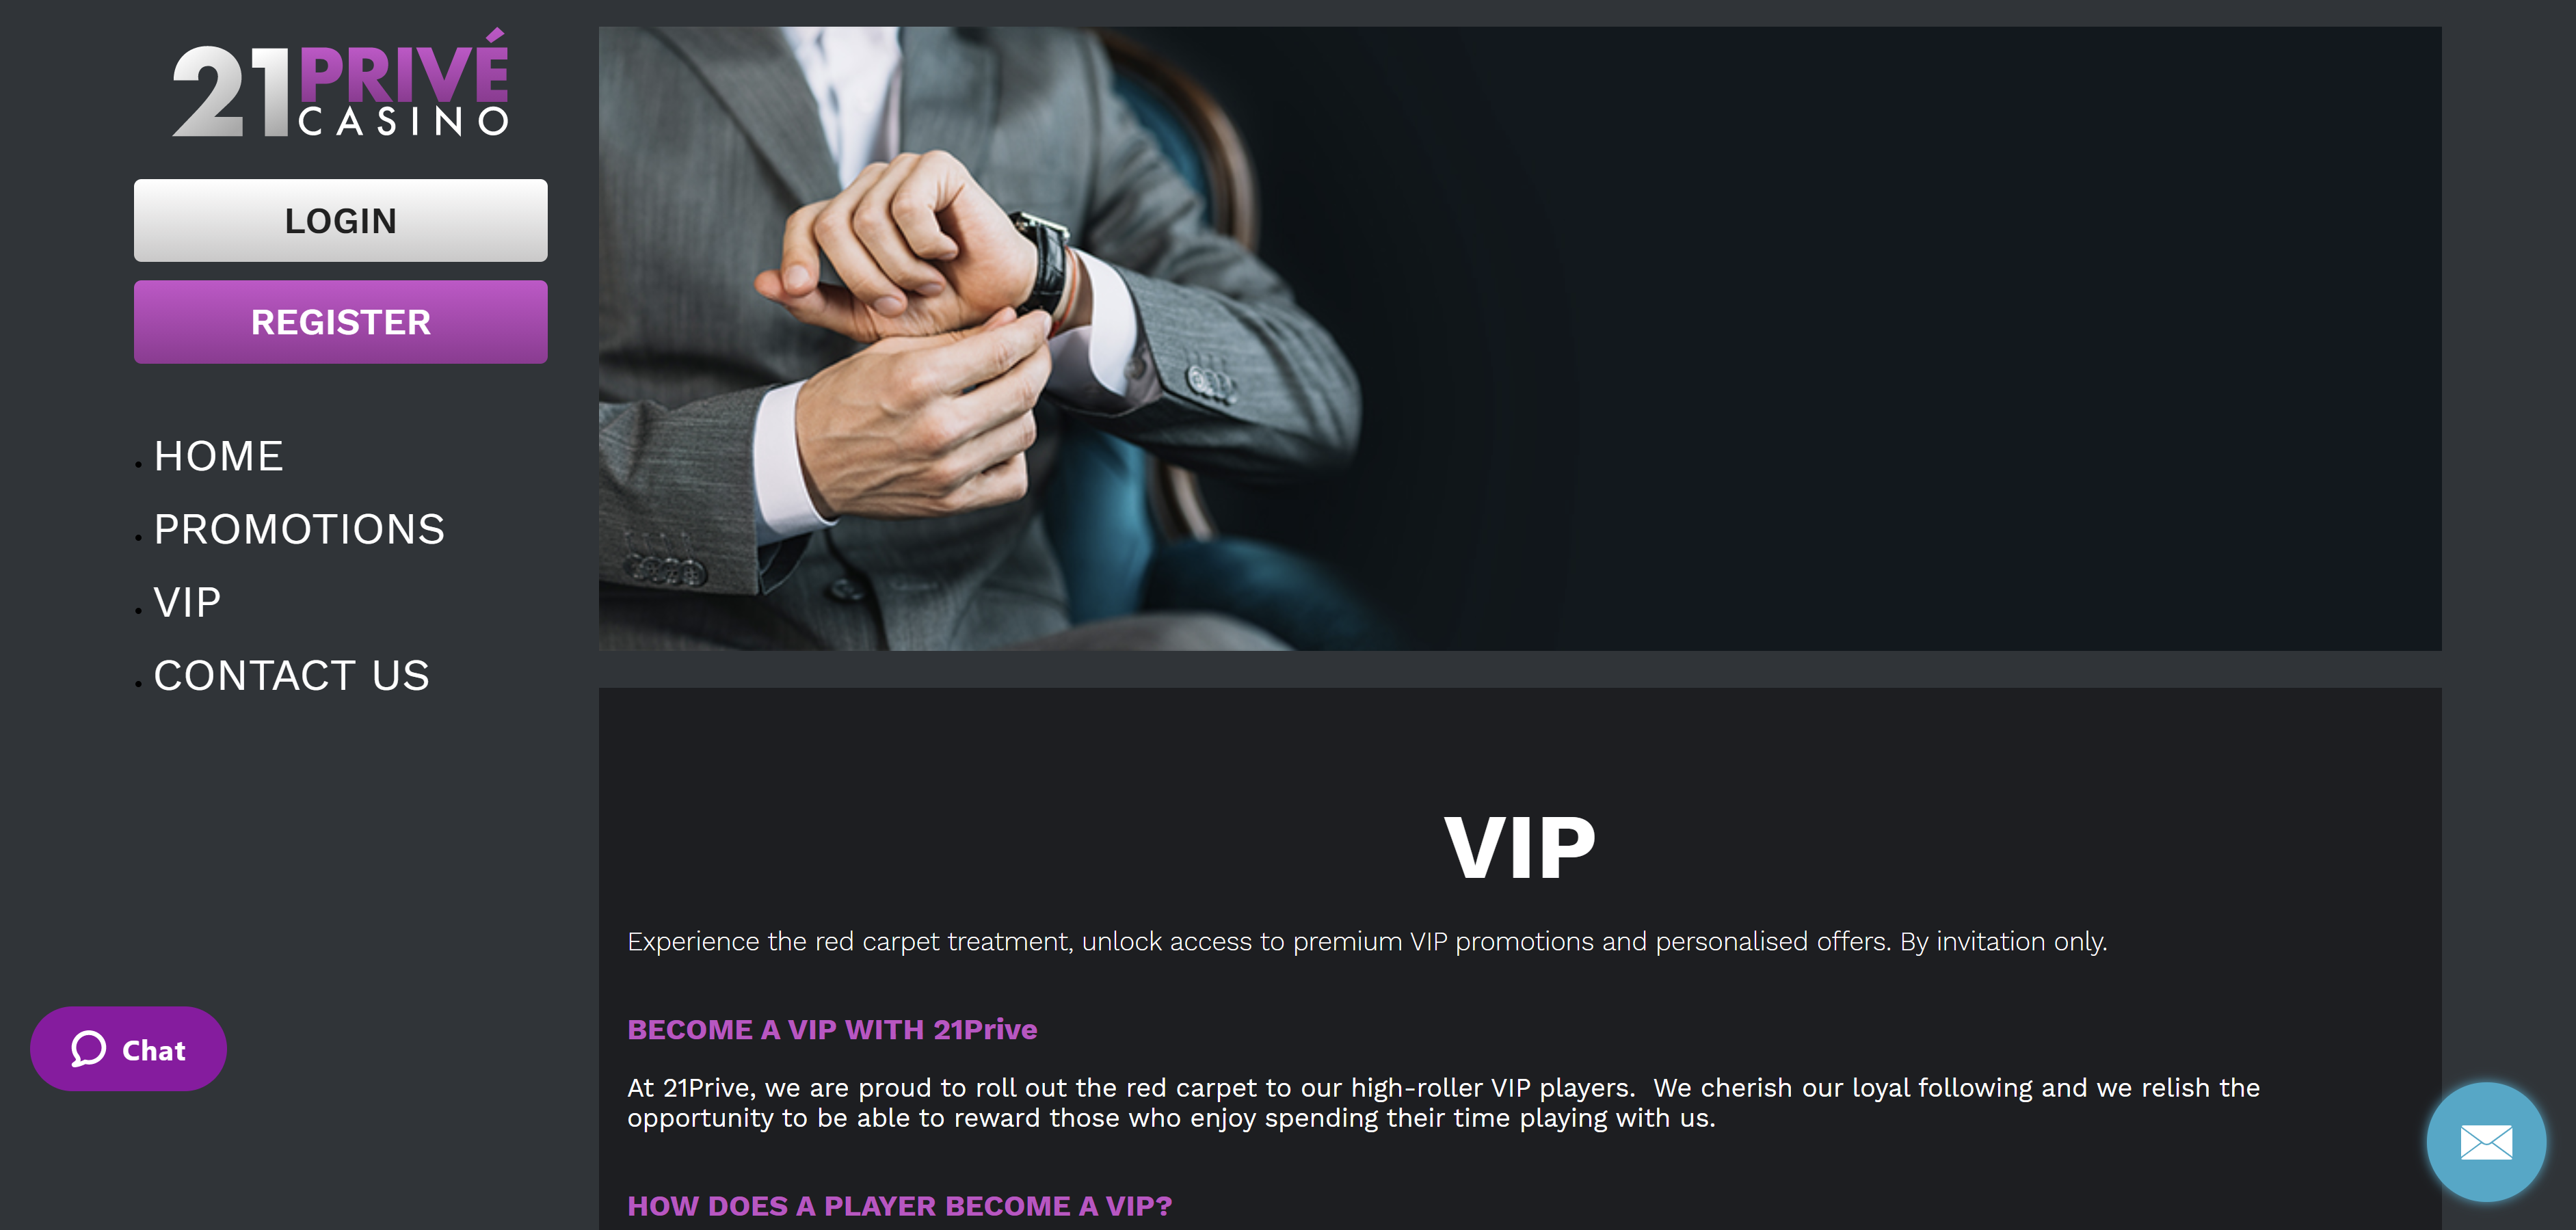Click the 21 Privé Casino logo

pos(340,83)
